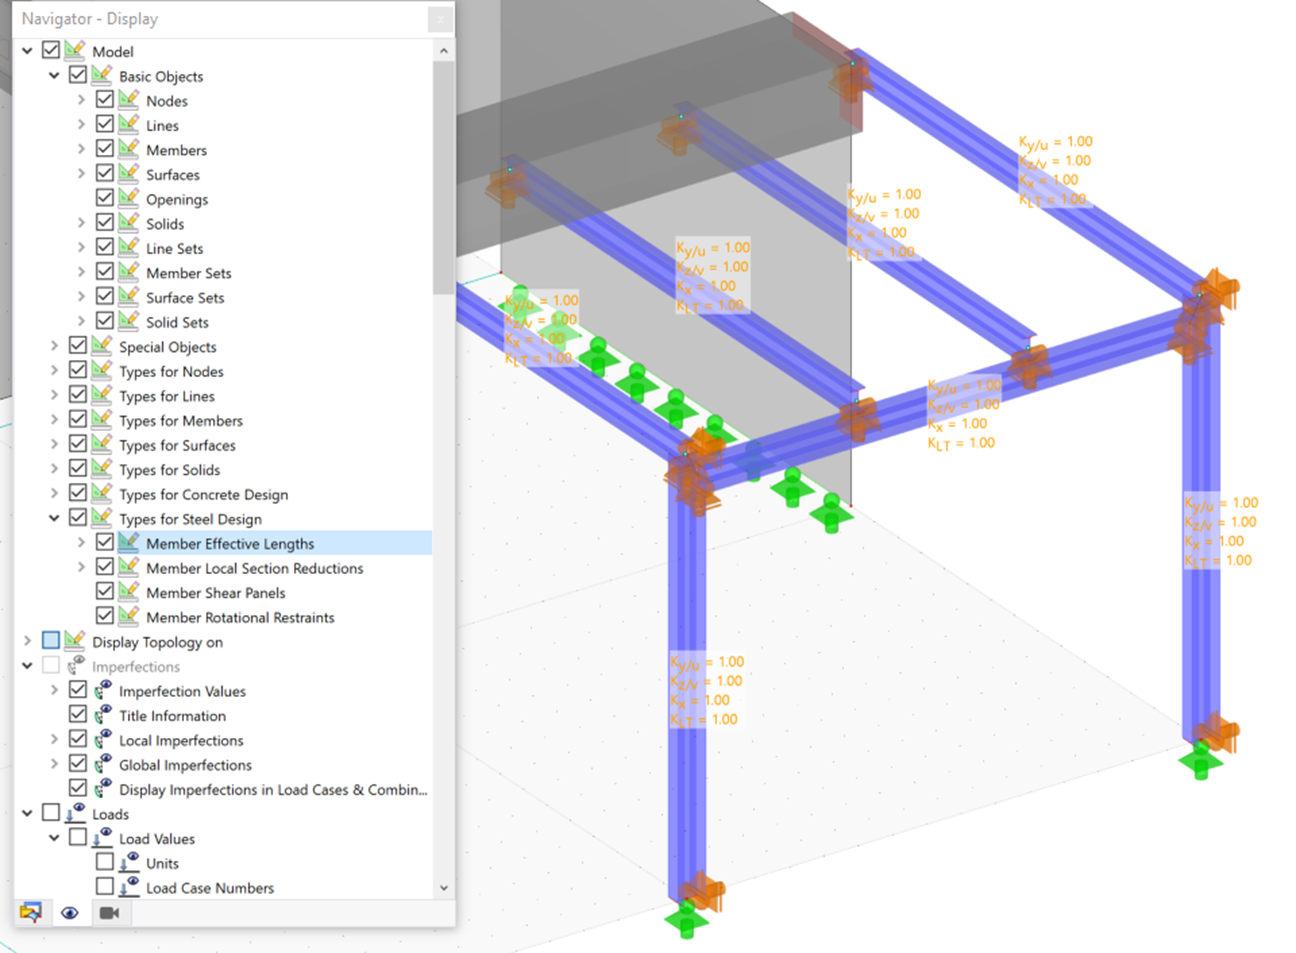Expand the Nodes tree item

(x=81, y=100)
